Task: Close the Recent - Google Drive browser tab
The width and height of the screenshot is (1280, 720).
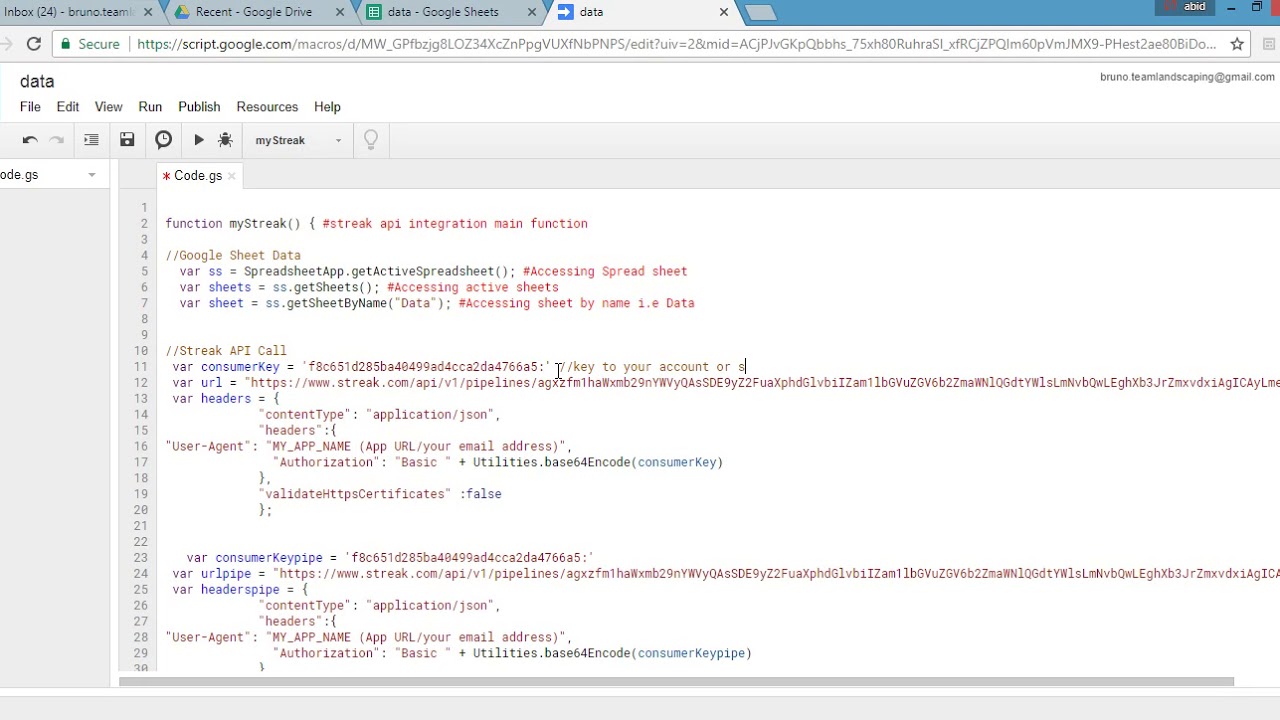Action: (340, 12)
